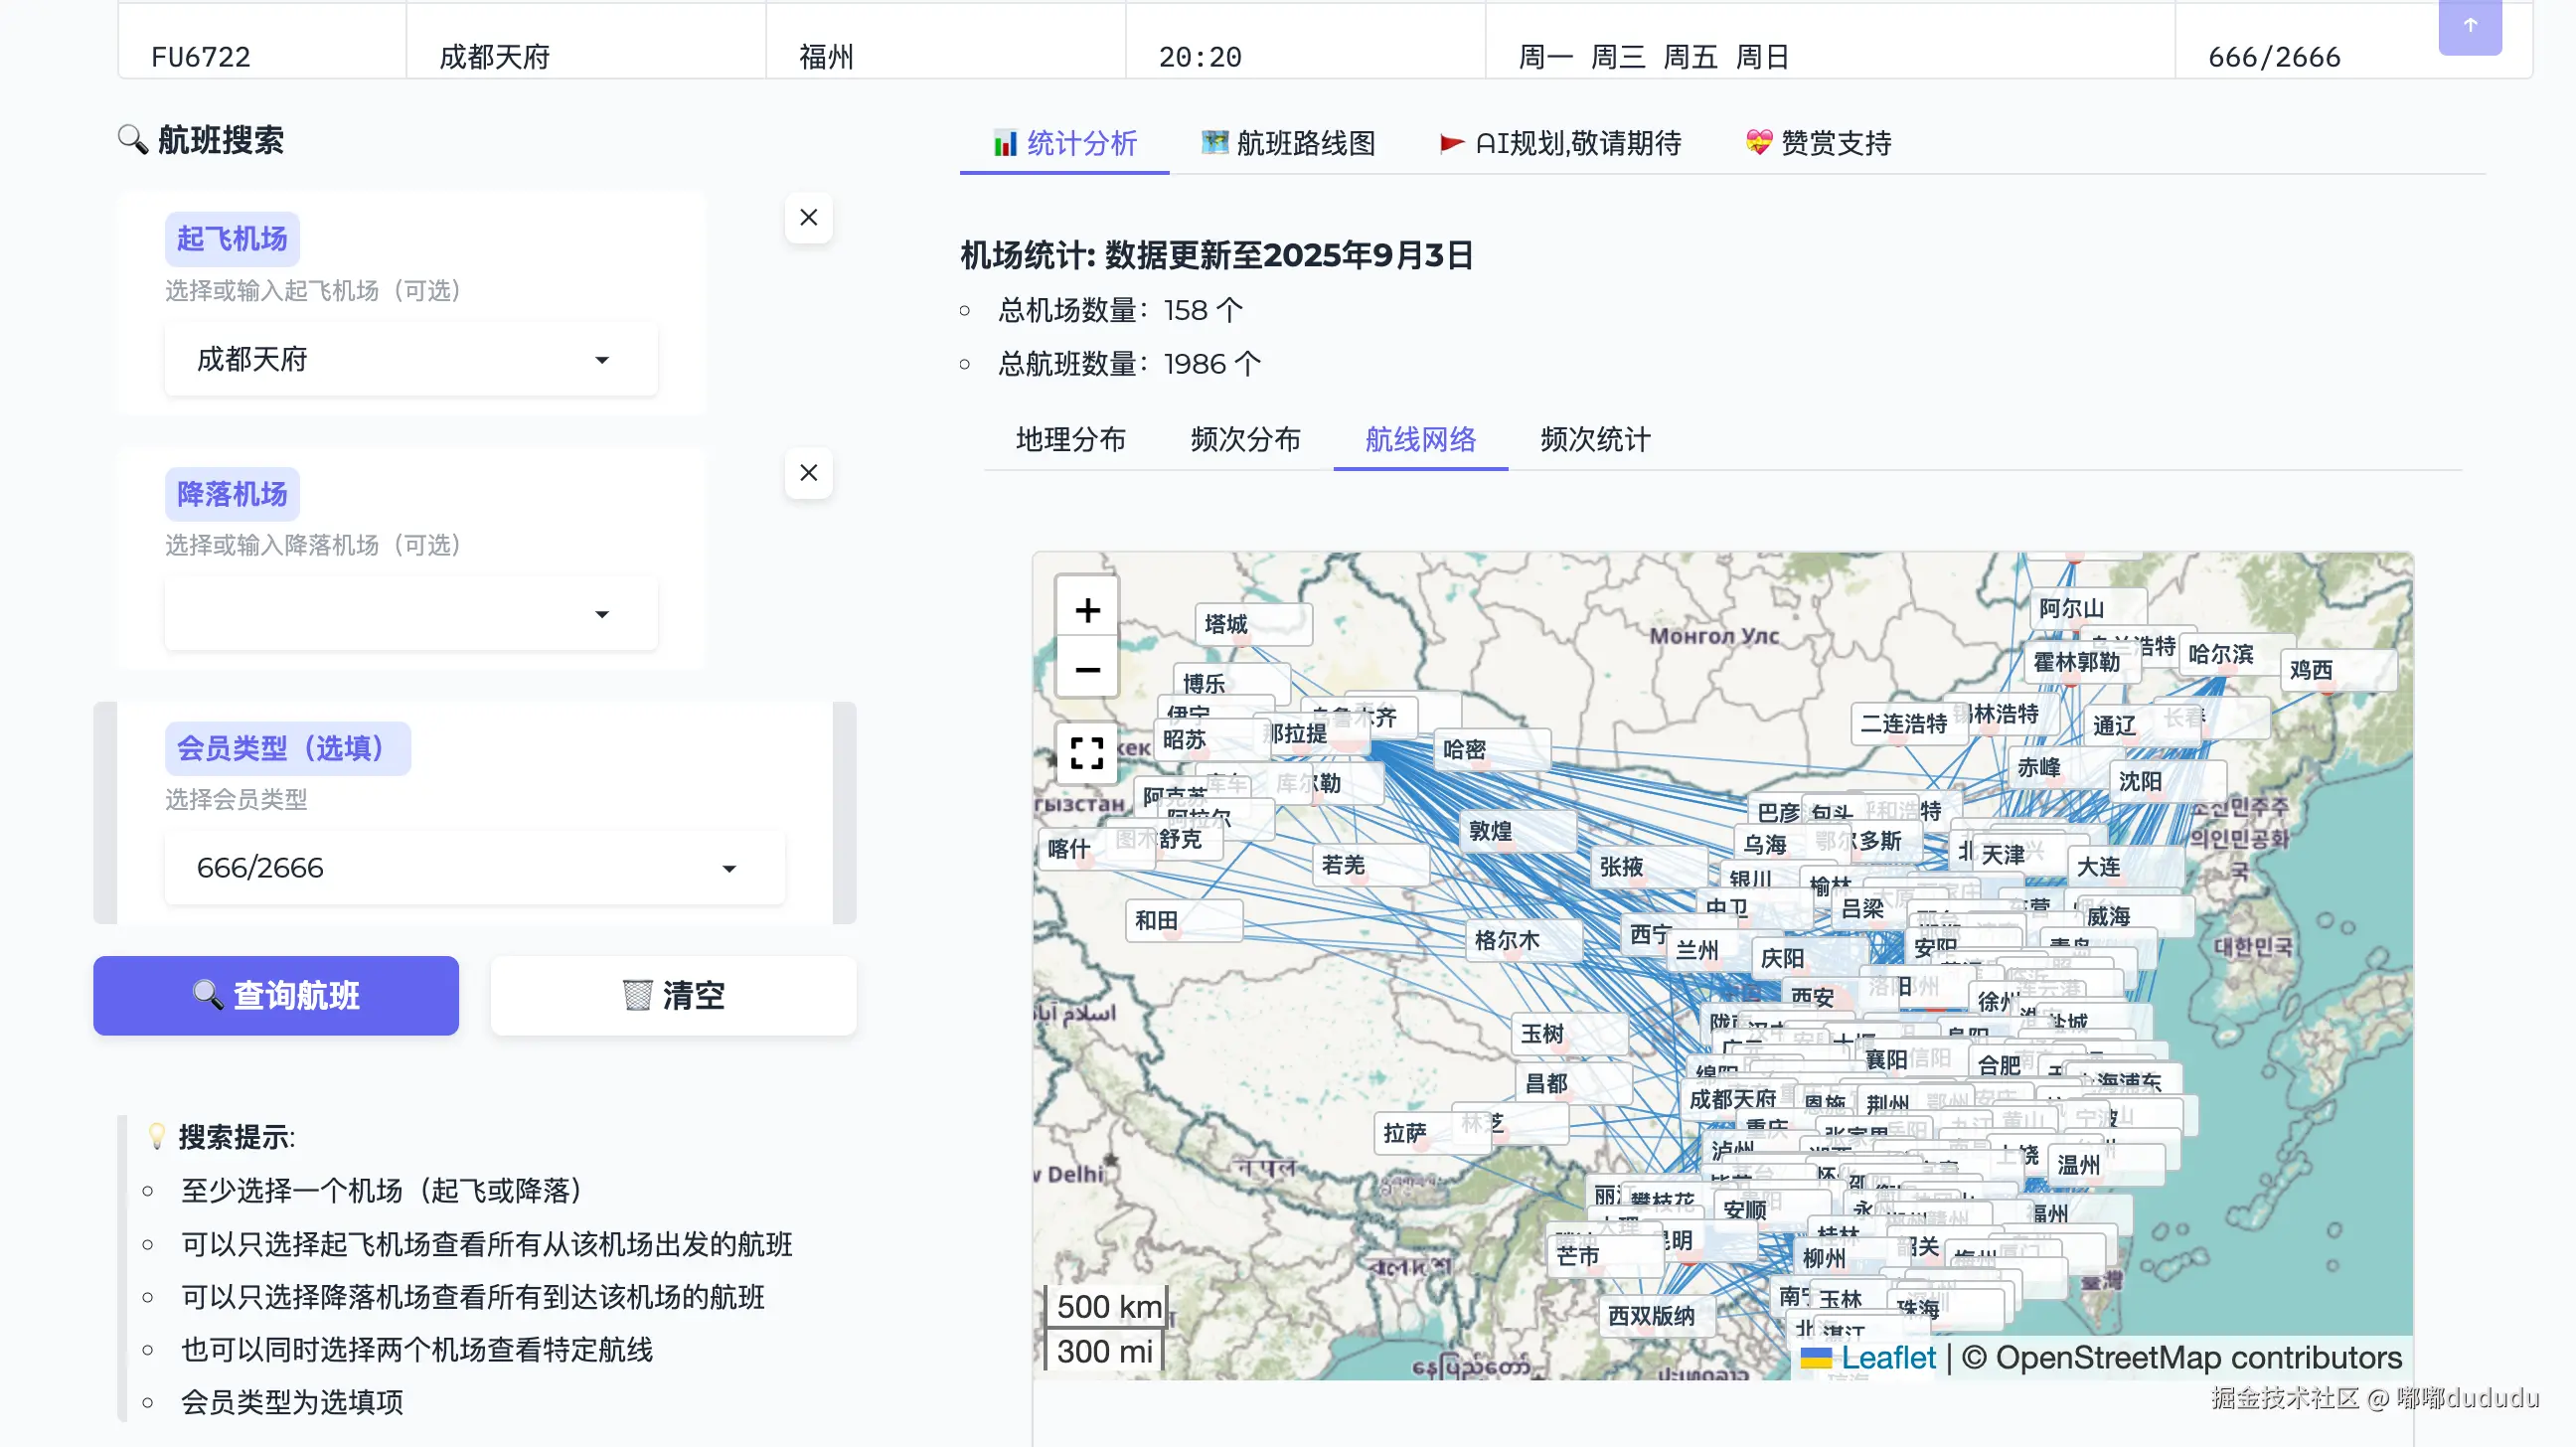The width and height of the screenshot is (2576, 1447).
Task: Switch to the 航班路线图 tab
Action: [1288, 143]
